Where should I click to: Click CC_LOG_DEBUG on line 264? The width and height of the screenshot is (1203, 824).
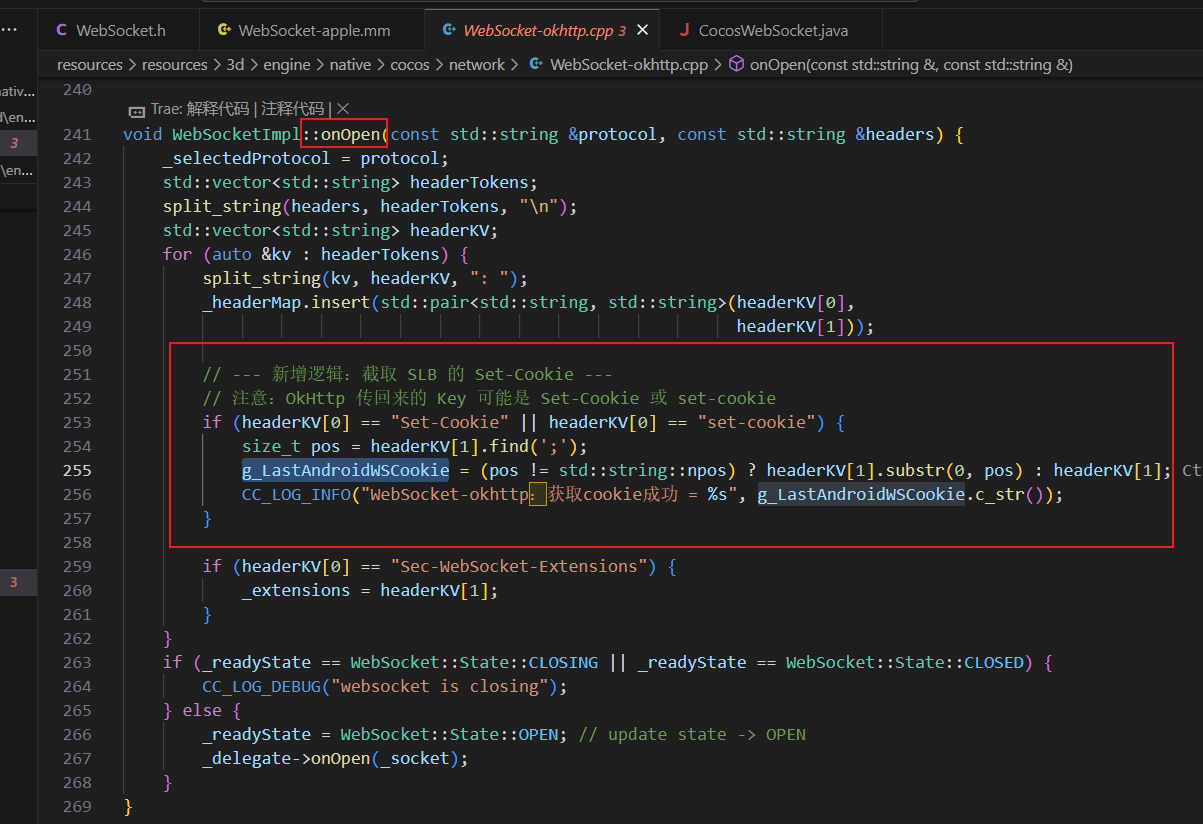pyautogui.click(x=262, y=686)
